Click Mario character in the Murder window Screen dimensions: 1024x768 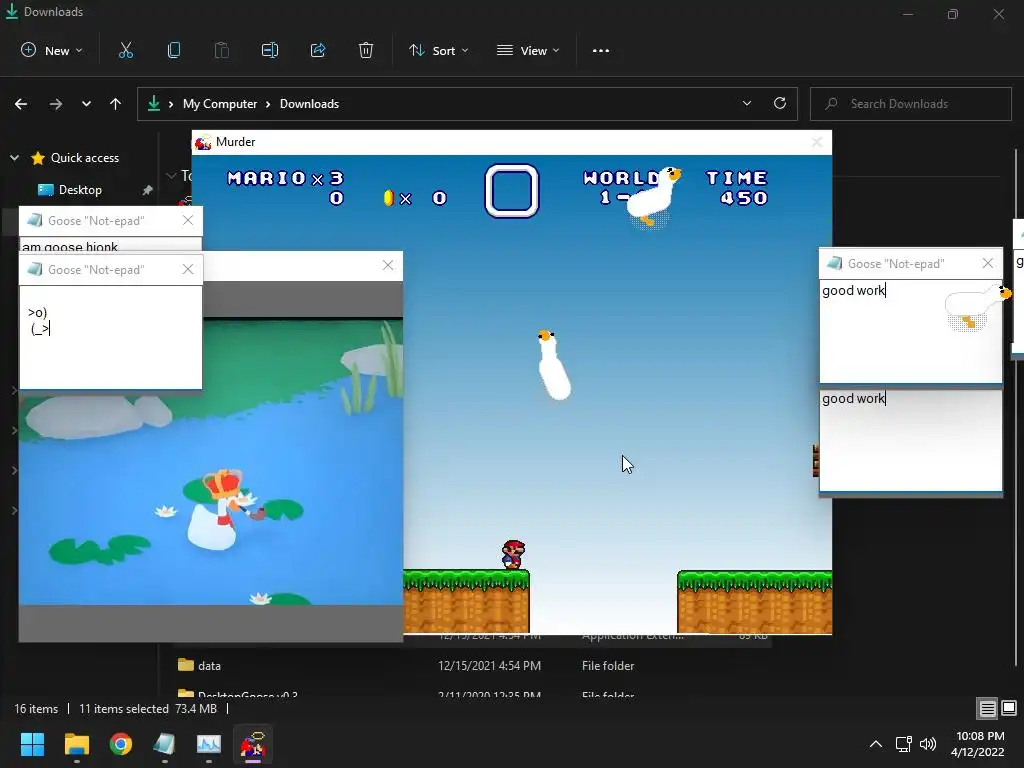(513, 554)
